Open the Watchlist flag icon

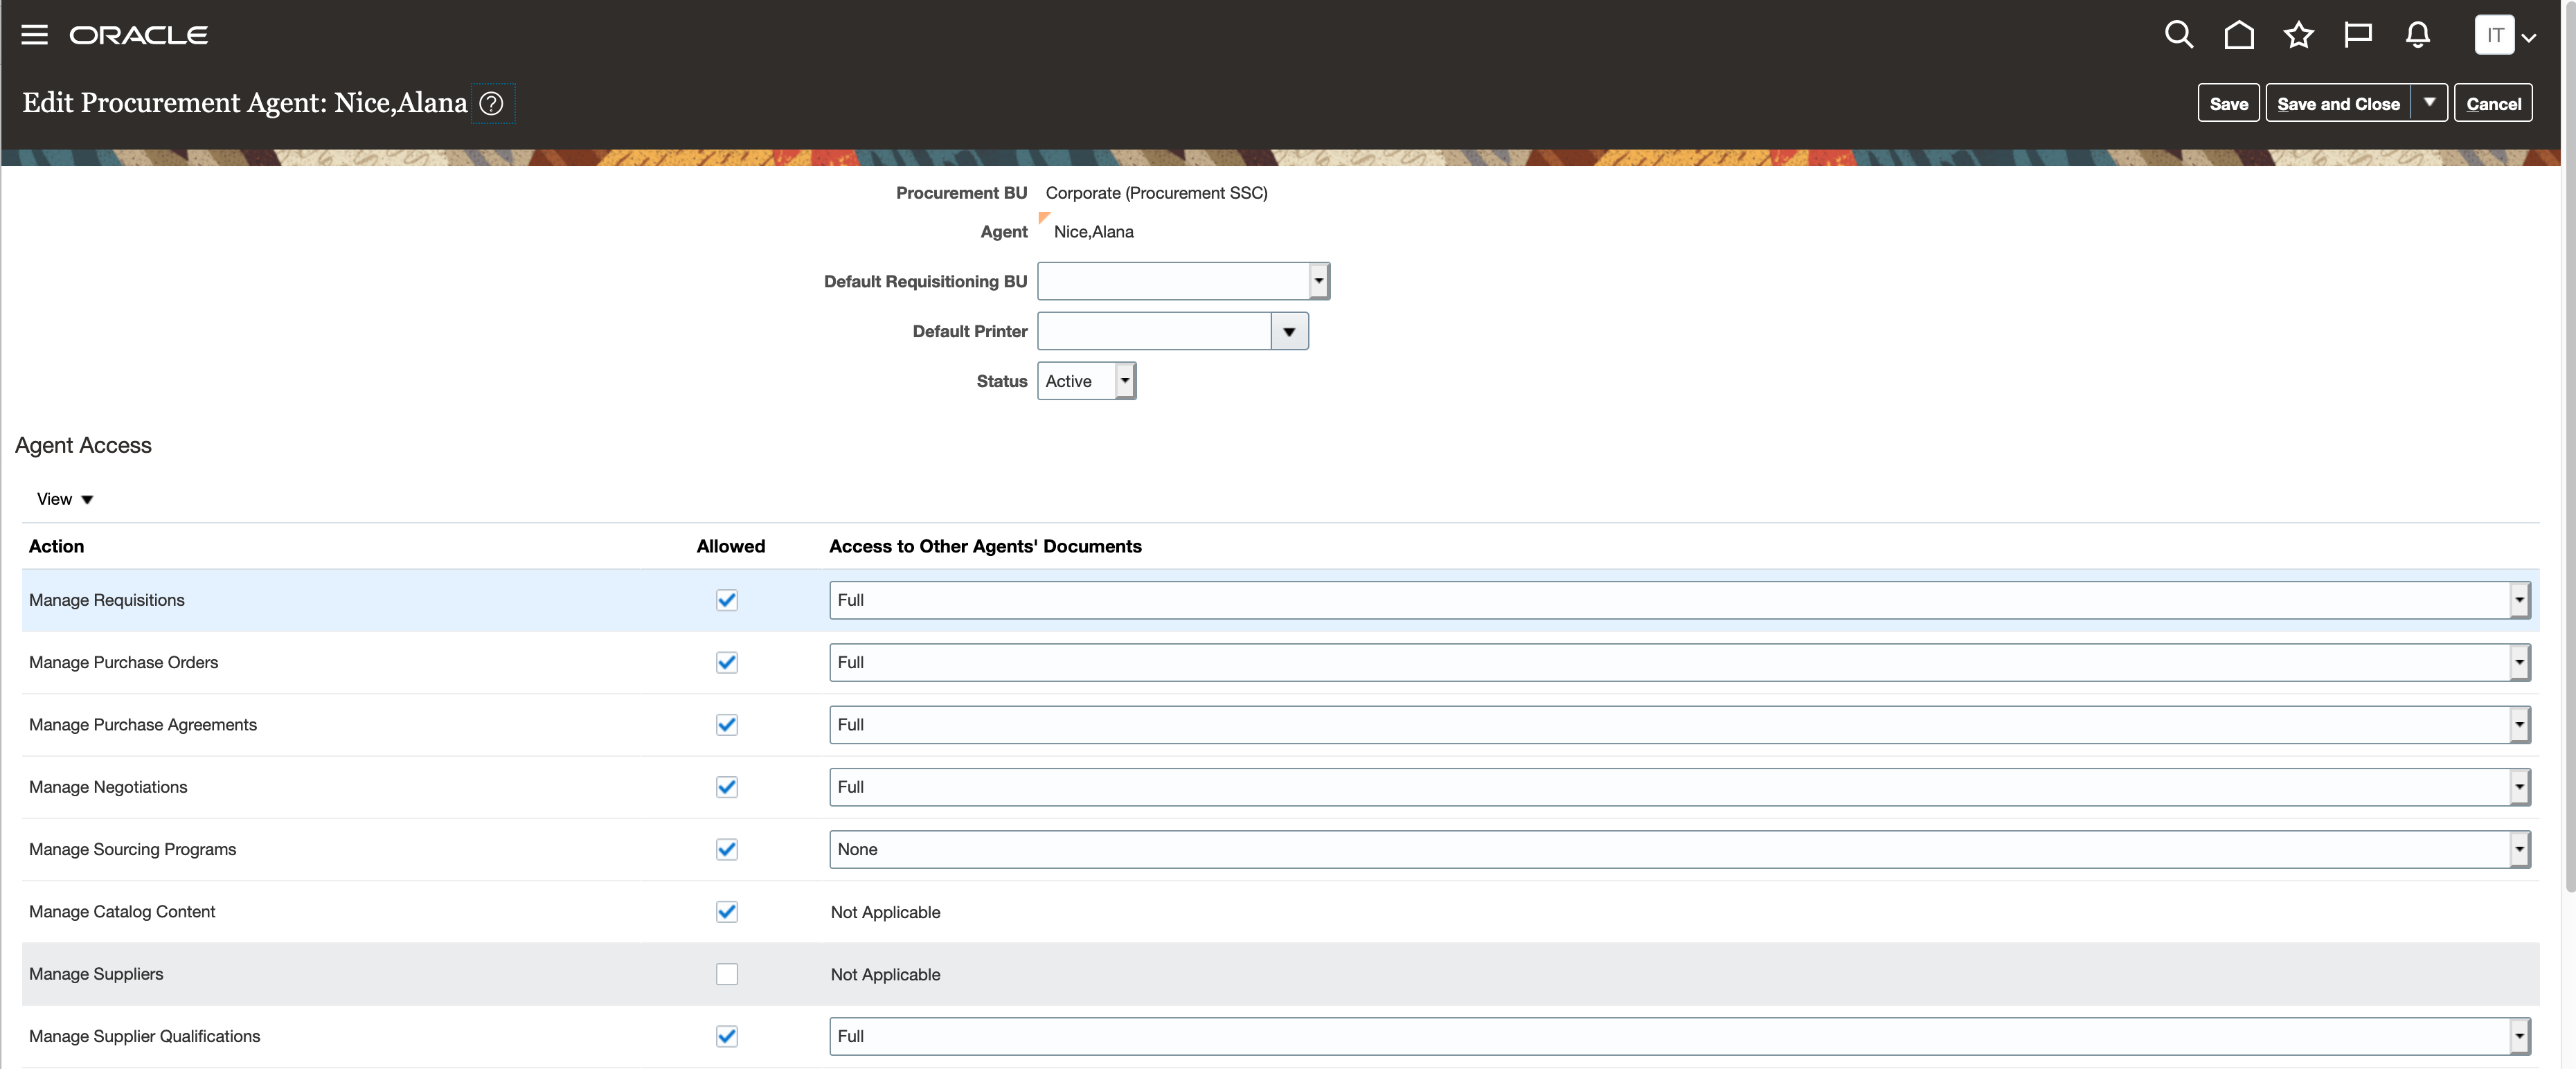point(2358,35)
